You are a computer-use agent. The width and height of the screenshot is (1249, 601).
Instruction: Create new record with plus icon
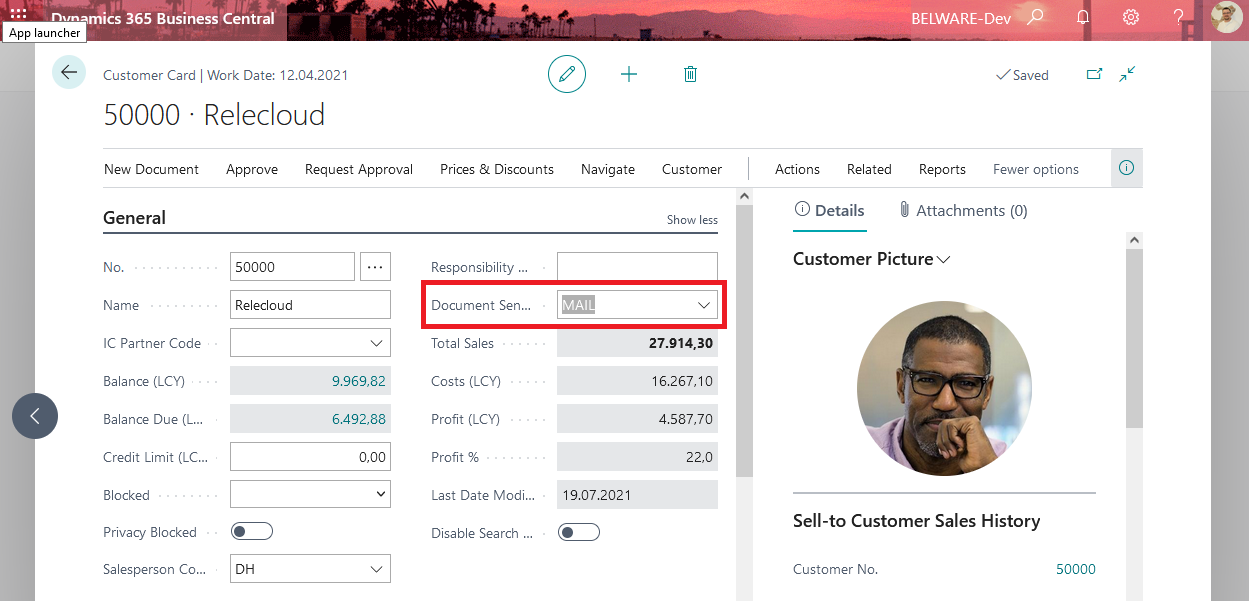(629, 74)
